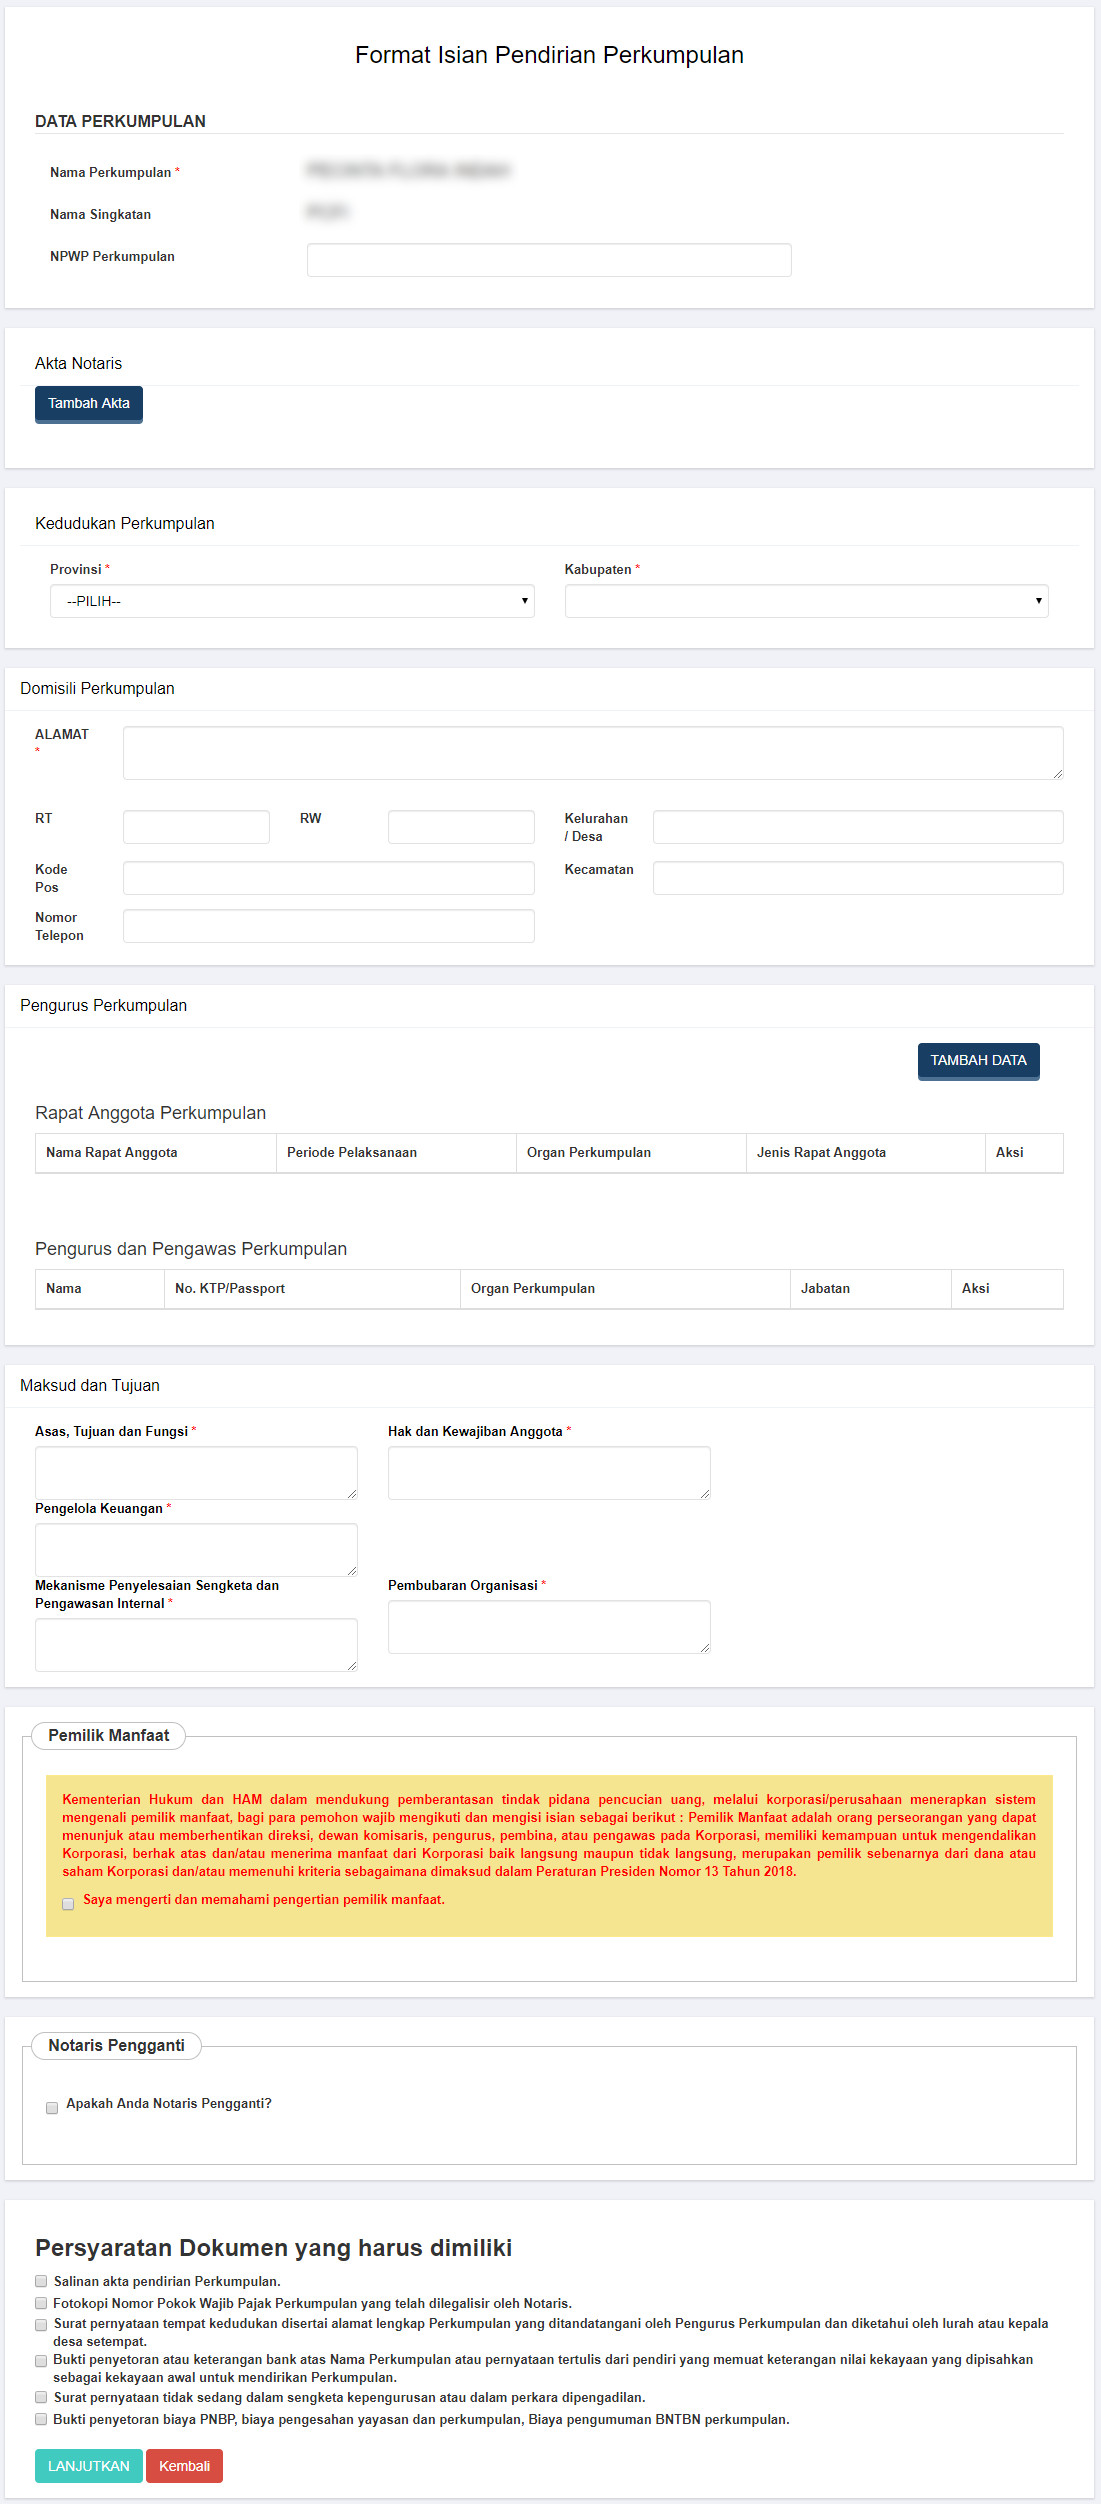Screen dimensions: 1101x2504
Task: Check 'Salinan akta pendirian Perkumpulan' box
Action: 41,2281
